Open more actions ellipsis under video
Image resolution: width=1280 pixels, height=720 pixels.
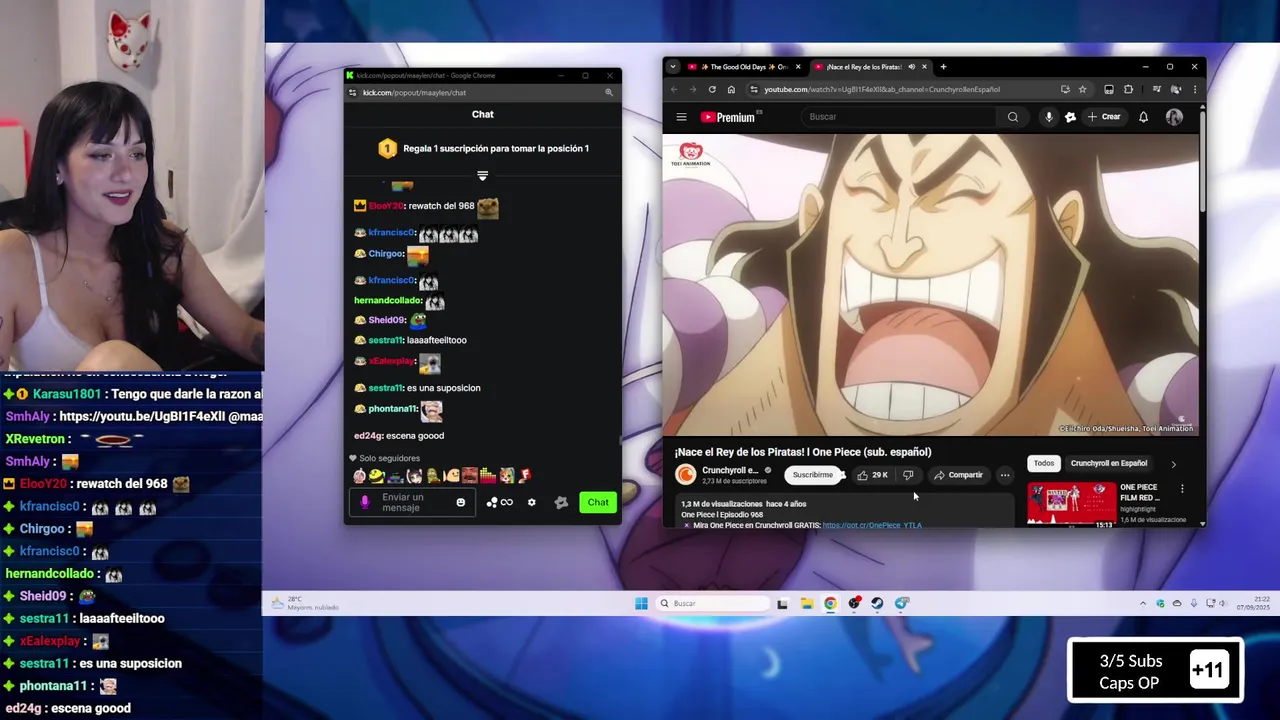click(x=1005, y=475)
